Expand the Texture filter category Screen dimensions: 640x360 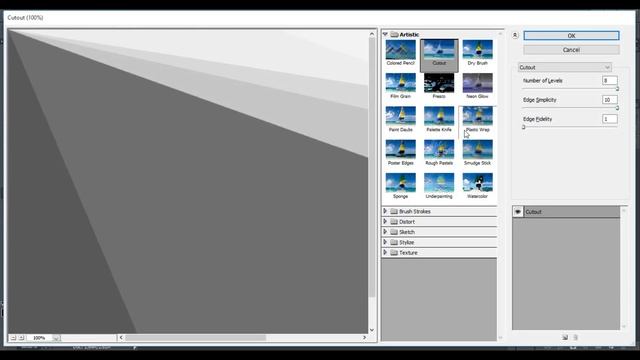point(385,253)
